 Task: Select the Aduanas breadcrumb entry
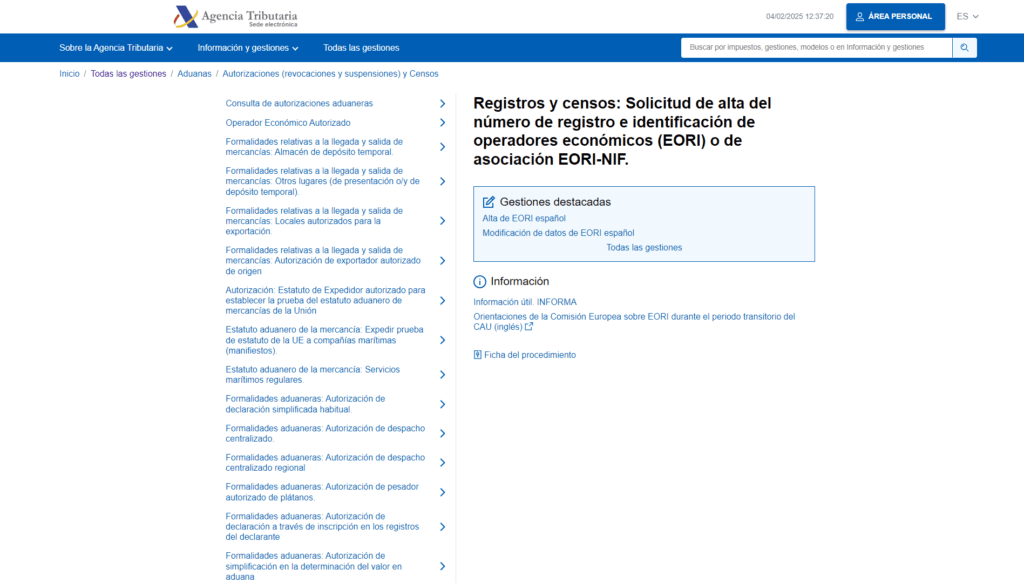pos(194,73)
